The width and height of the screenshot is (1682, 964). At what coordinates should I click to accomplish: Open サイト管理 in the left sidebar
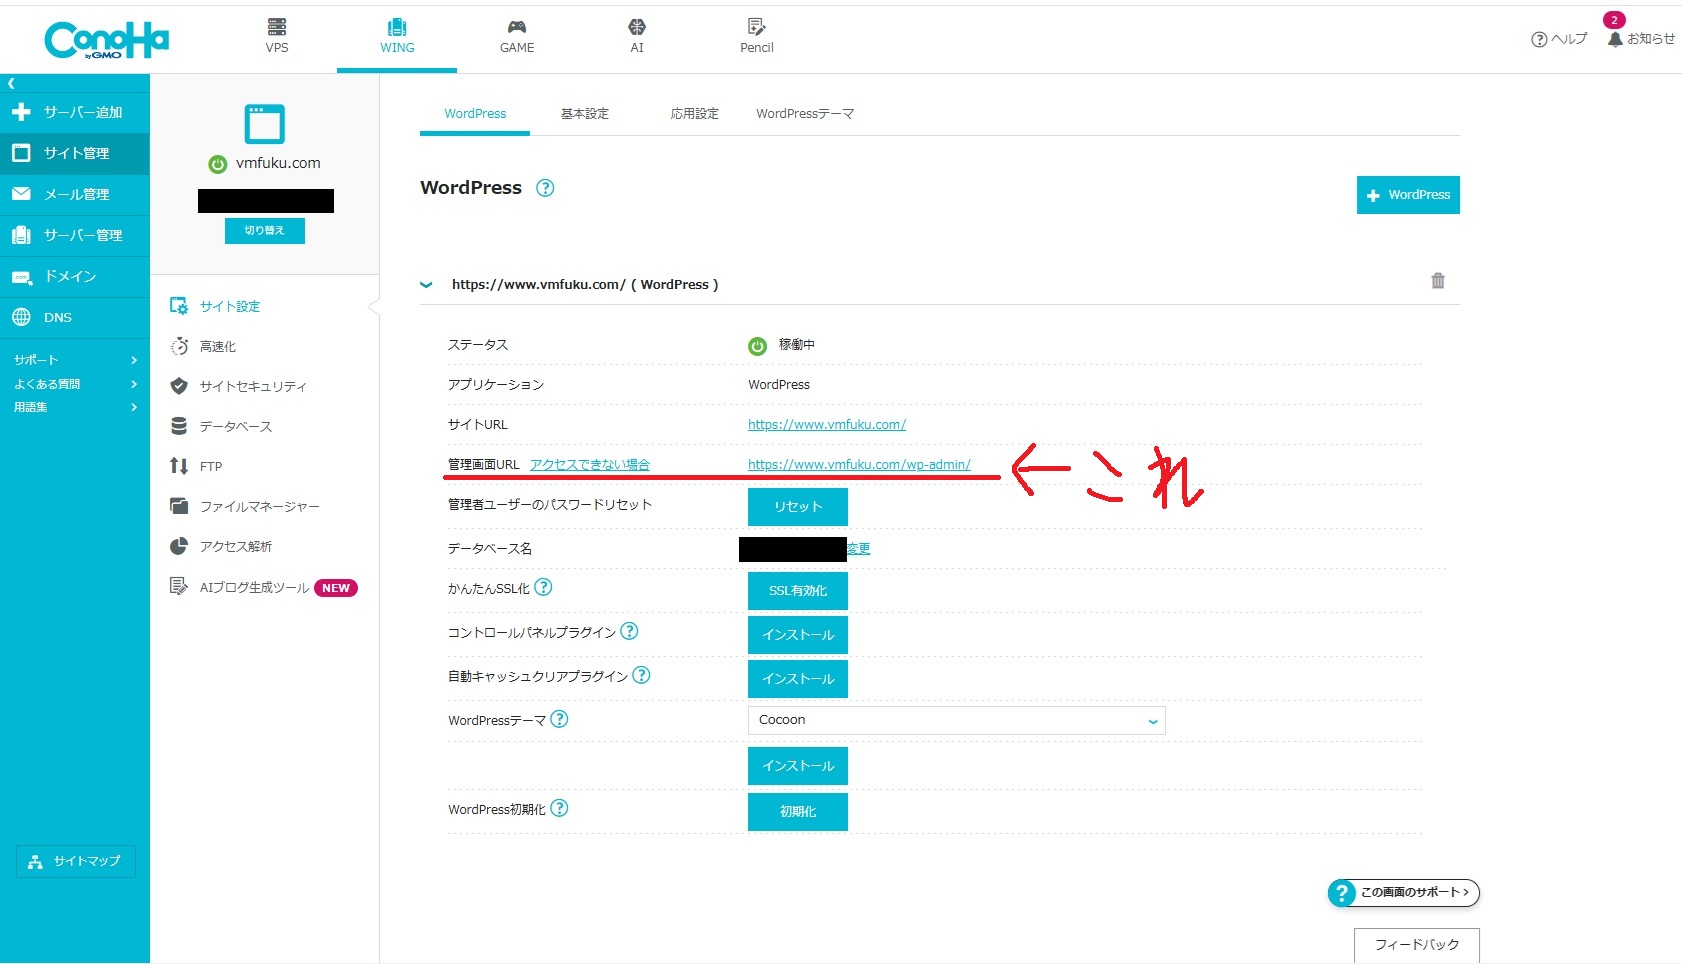pyautogui.click(x=75, y=153)
